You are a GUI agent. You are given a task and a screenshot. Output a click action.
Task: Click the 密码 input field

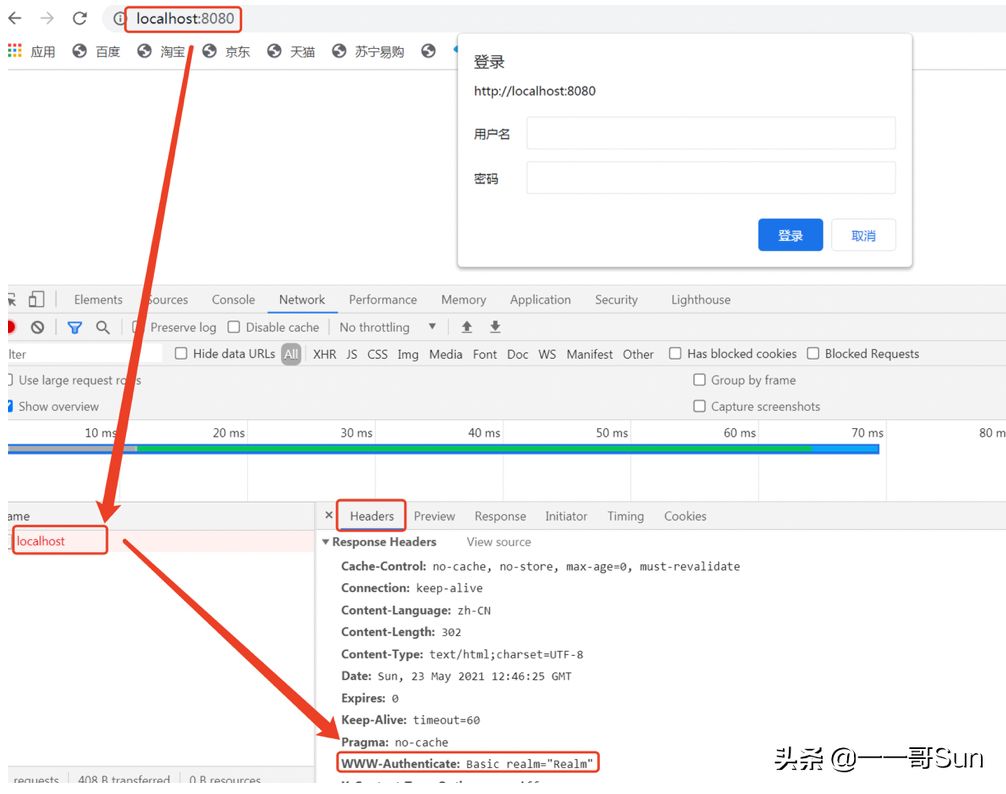(x=711, y=178)
